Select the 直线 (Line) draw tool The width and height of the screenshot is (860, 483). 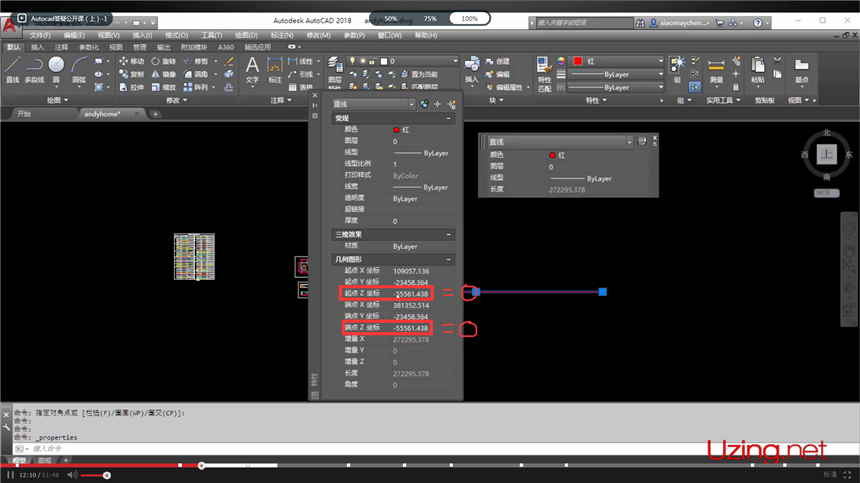point(12,68)
